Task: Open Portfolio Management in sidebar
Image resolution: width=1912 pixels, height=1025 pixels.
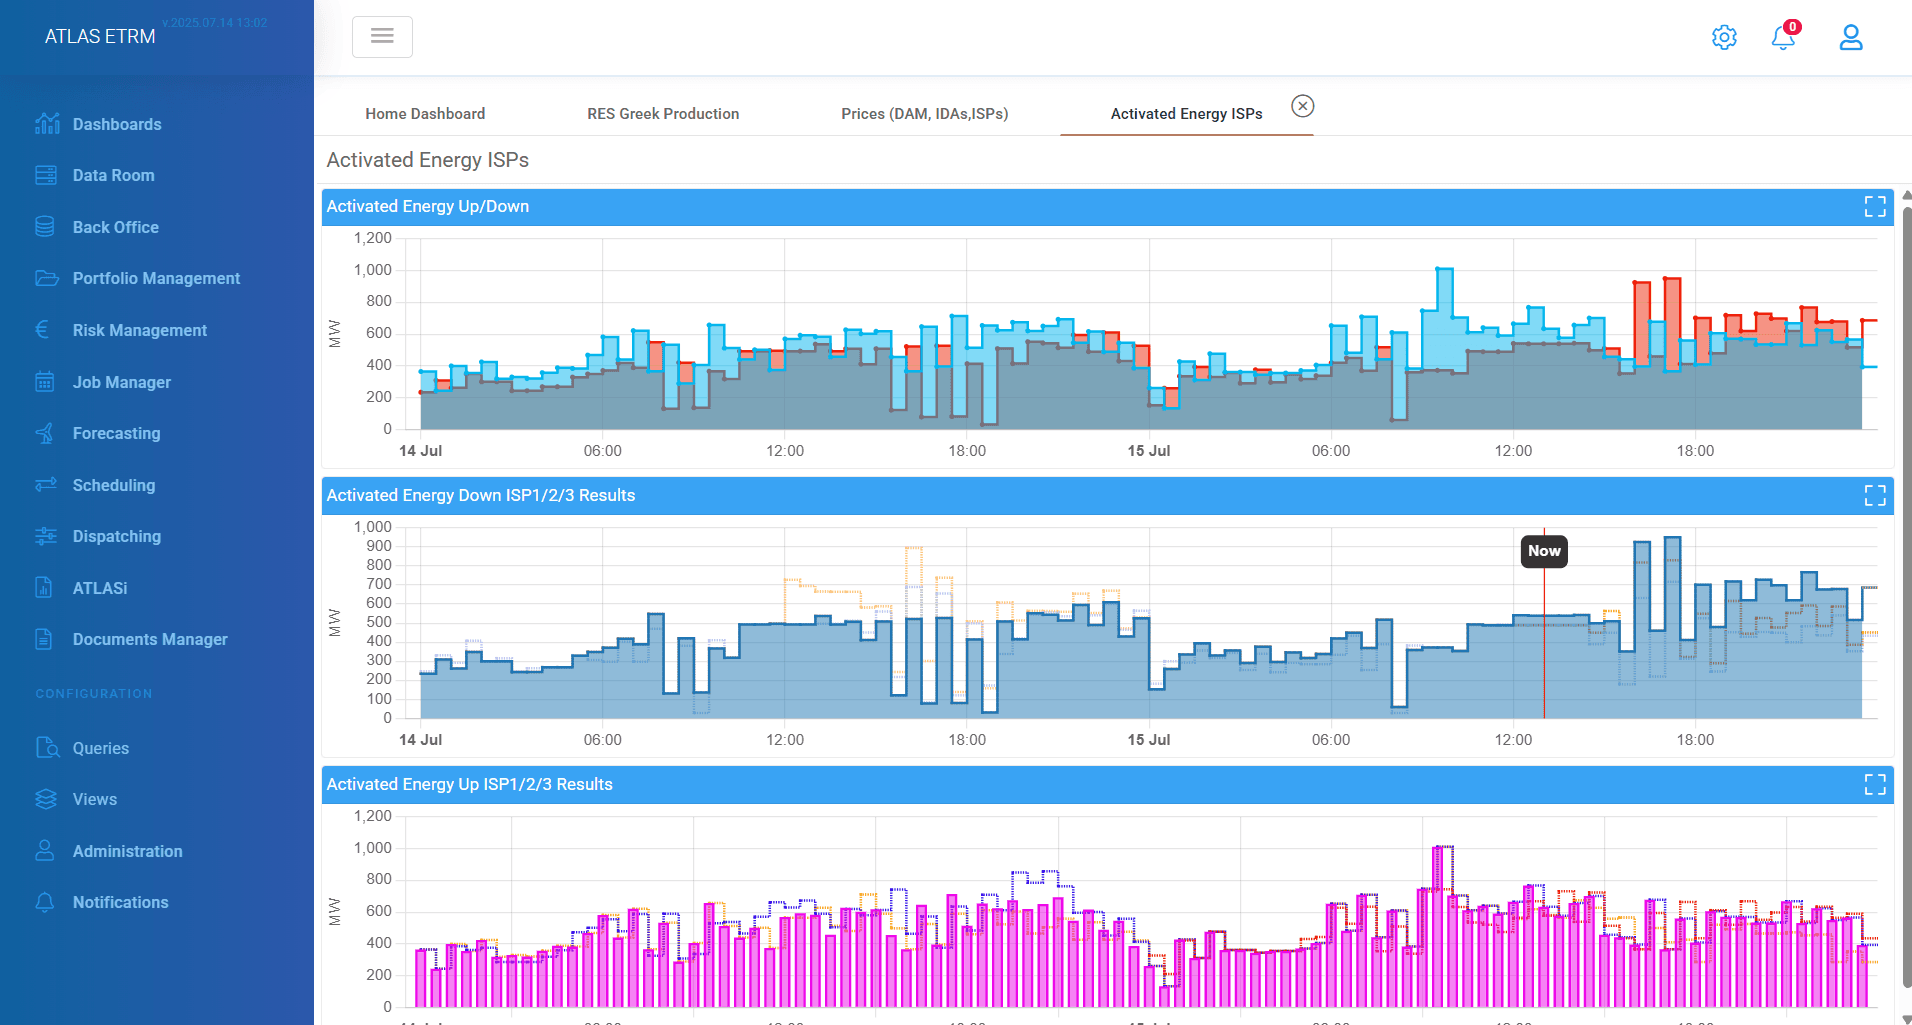Action: click(156, 278)
